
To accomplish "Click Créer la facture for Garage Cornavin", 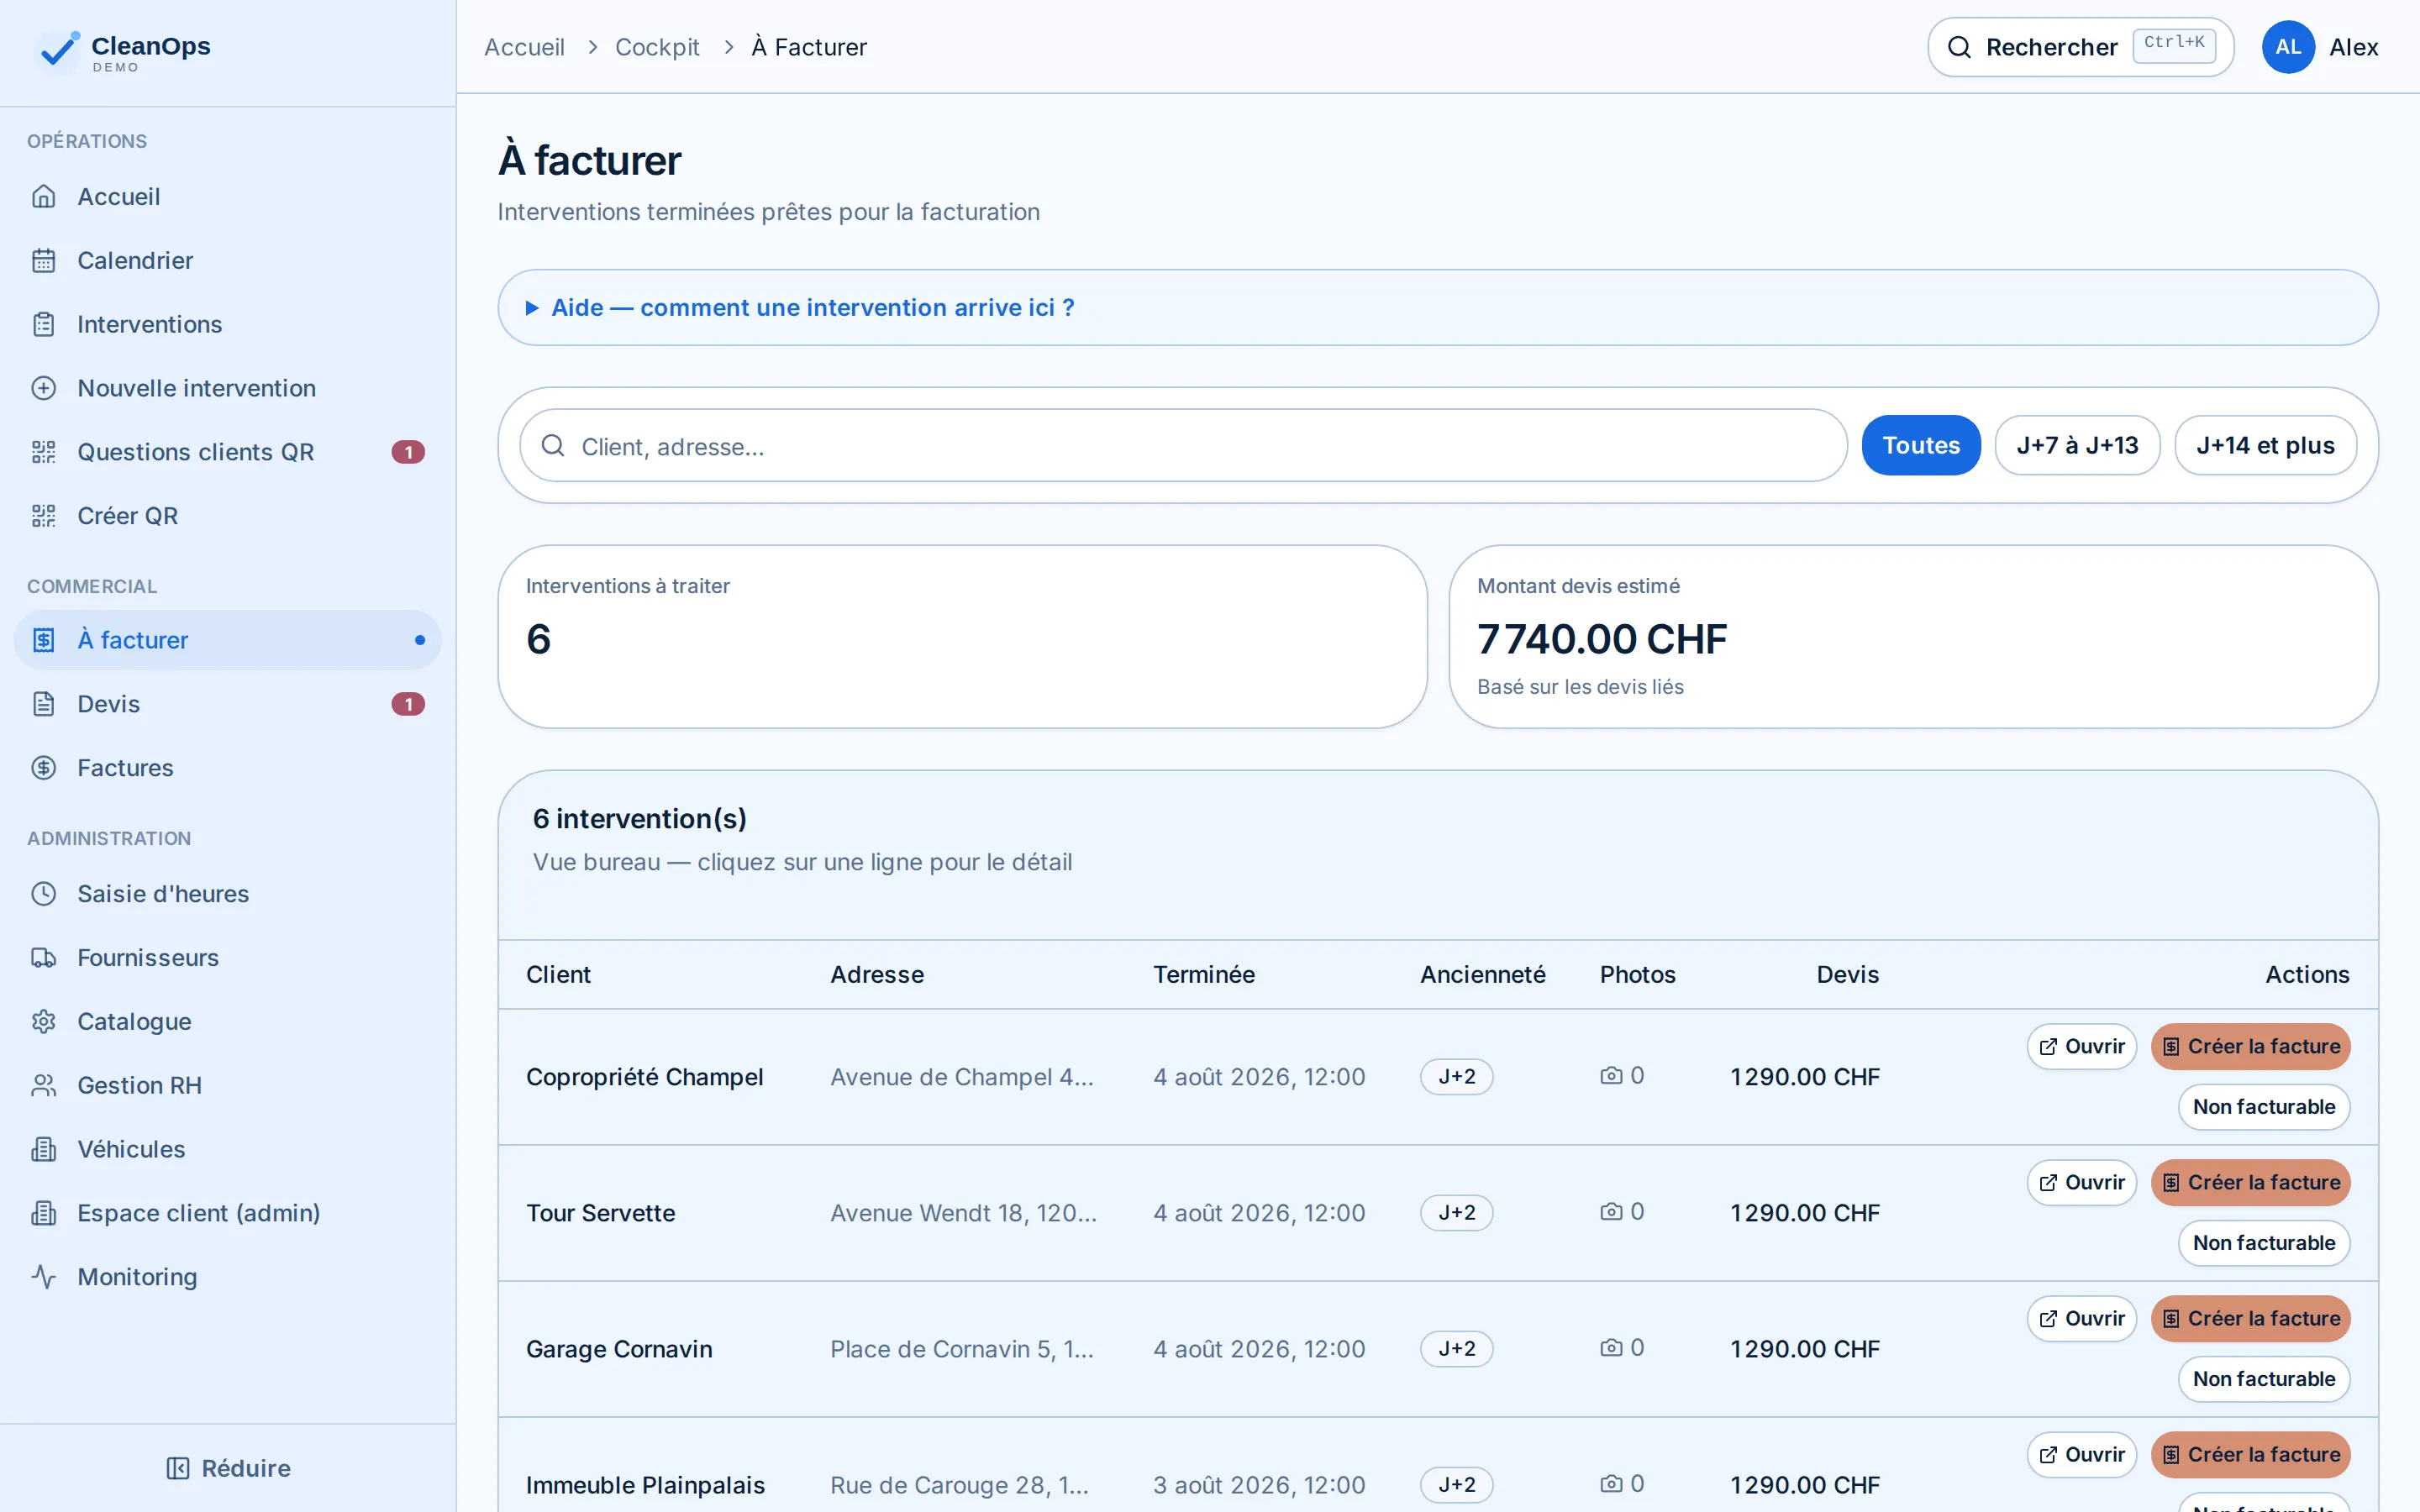I will click(x=2250, y=1318).
